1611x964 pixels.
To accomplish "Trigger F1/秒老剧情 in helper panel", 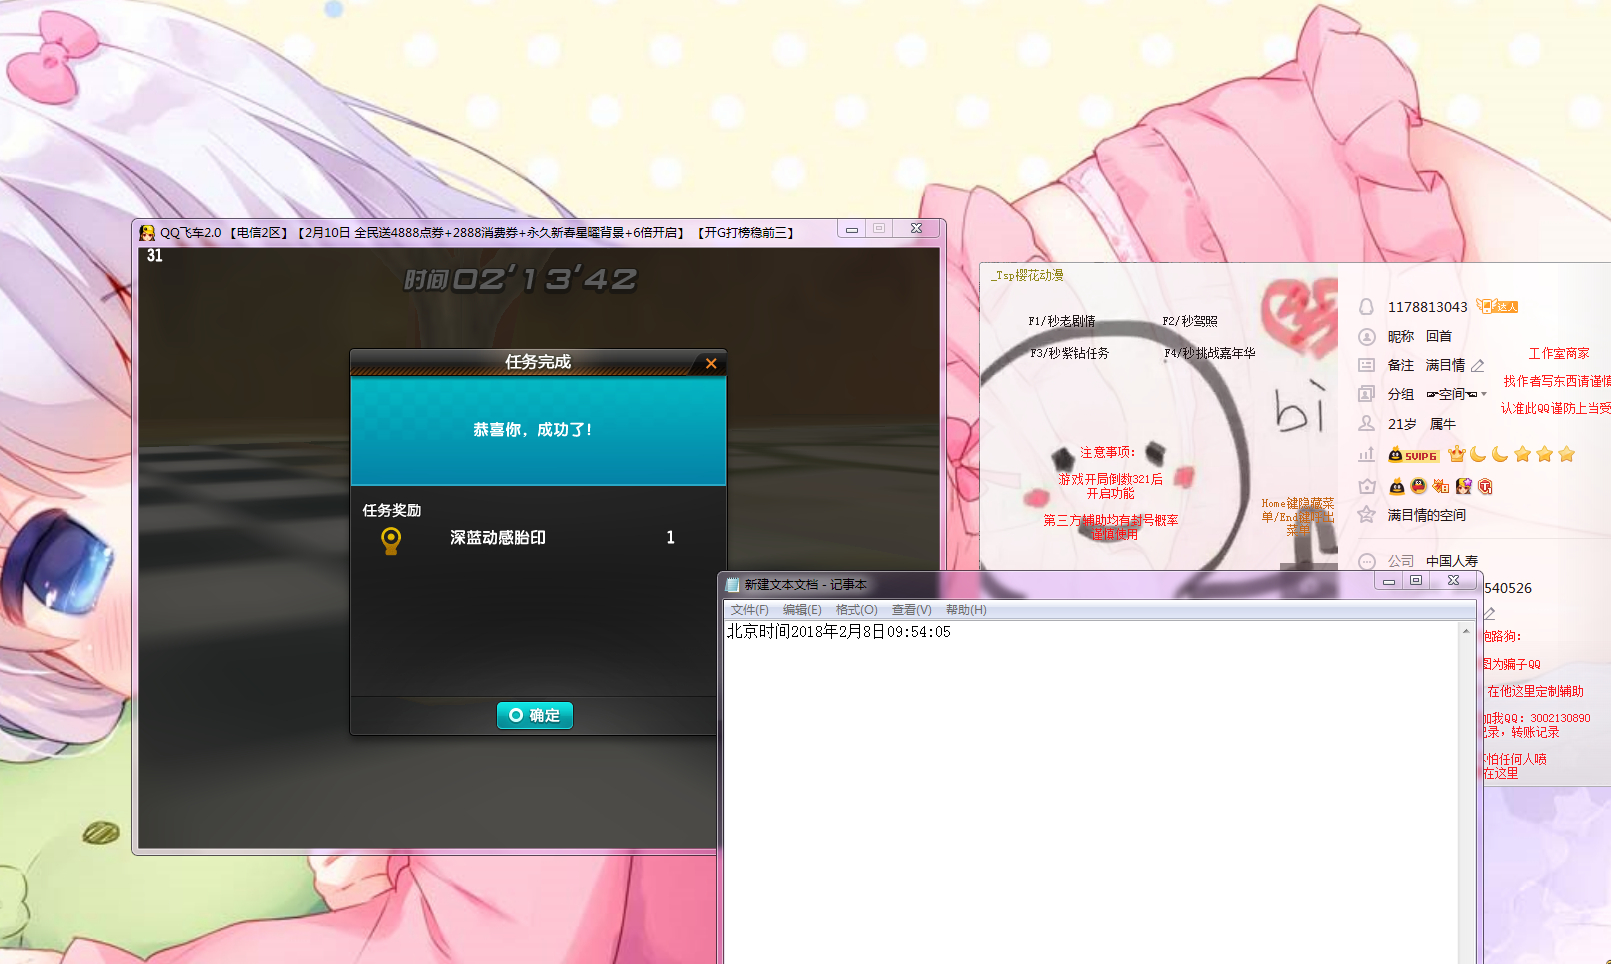I will pos(1062,321).
